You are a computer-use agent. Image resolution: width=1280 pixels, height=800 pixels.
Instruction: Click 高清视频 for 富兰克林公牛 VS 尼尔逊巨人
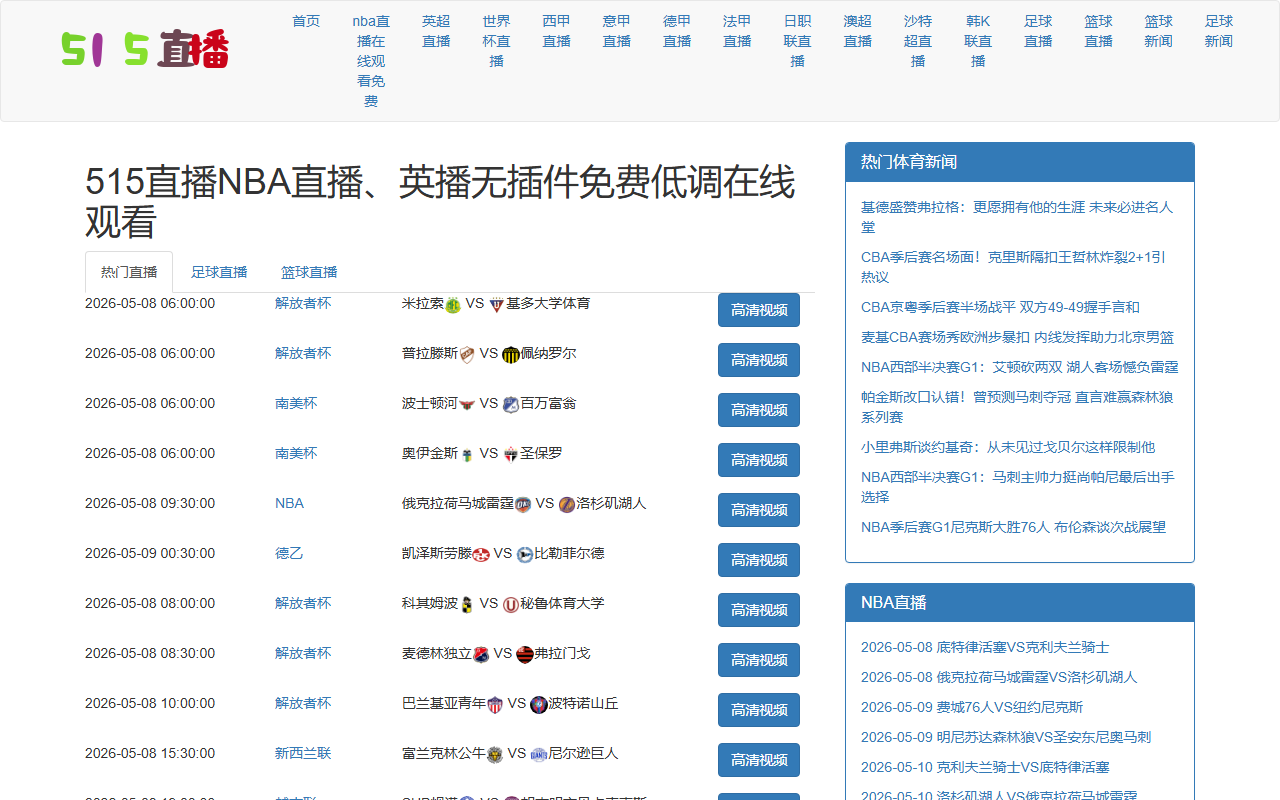[759, 760]
